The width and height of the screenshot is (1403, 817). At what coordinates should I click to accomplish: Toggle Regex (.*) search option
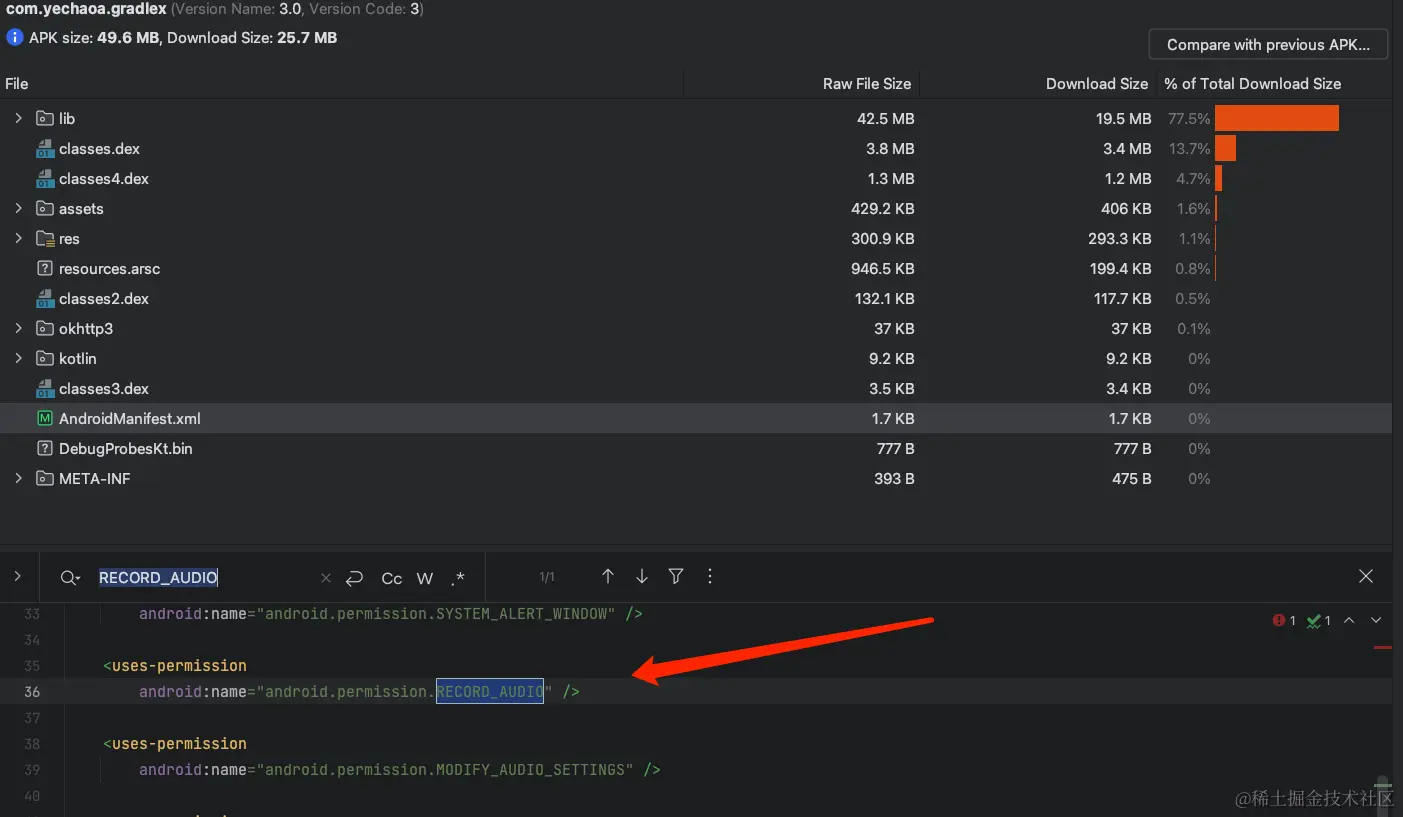click(458, 578)
